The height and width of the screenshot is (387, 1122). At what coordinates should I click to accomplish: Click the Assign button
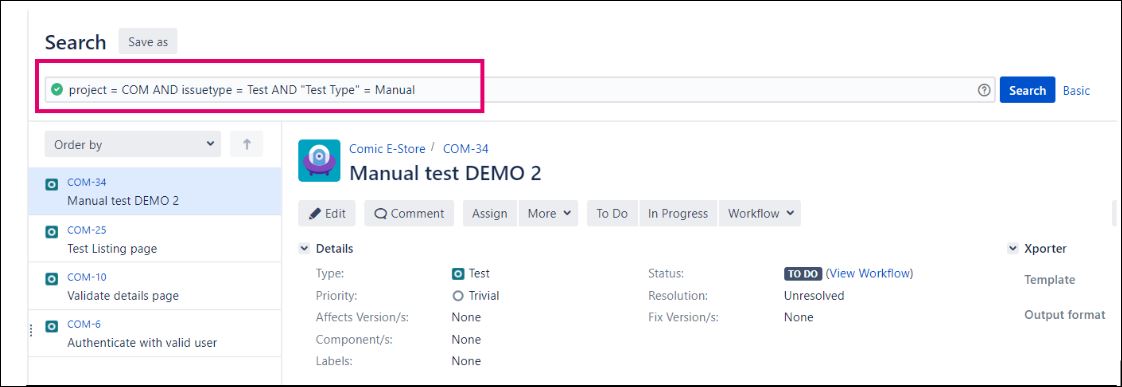pyautogui.click(x=489, y=213)
